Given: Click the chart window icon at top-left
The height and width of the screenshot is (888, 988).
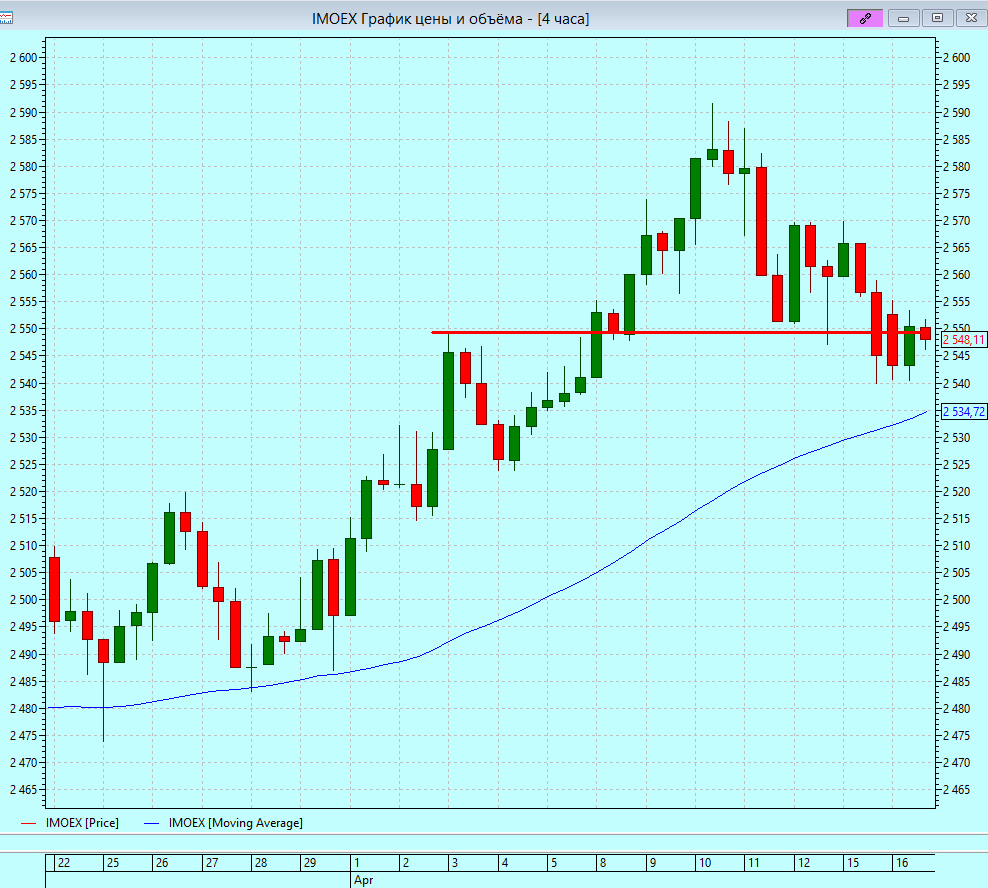Looking at the screenshot, I should tap(6, 18).
